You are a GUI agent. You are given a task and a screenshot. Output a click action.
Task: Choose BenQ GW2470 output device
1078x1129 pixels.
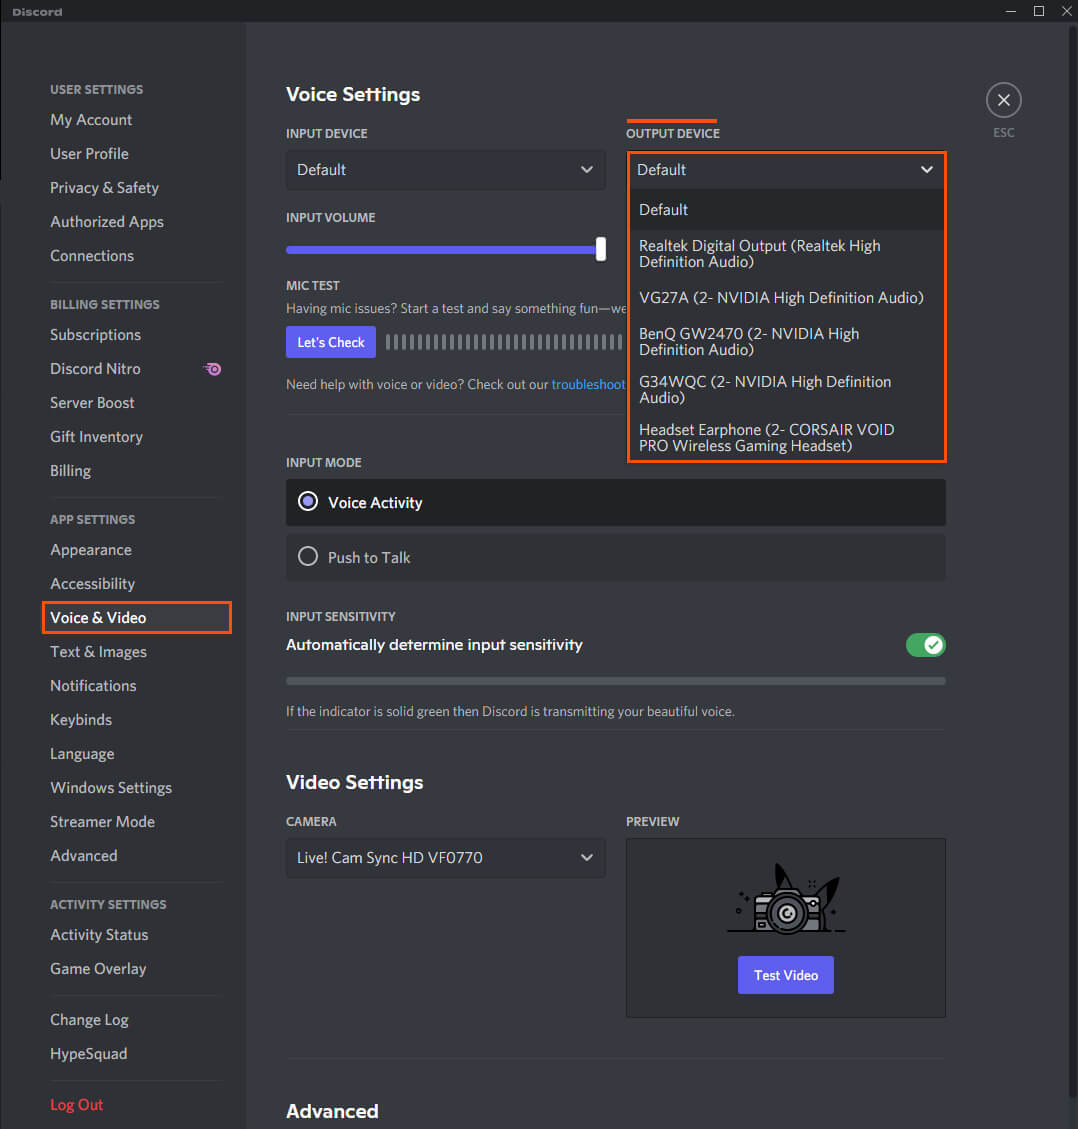(786, 342)
